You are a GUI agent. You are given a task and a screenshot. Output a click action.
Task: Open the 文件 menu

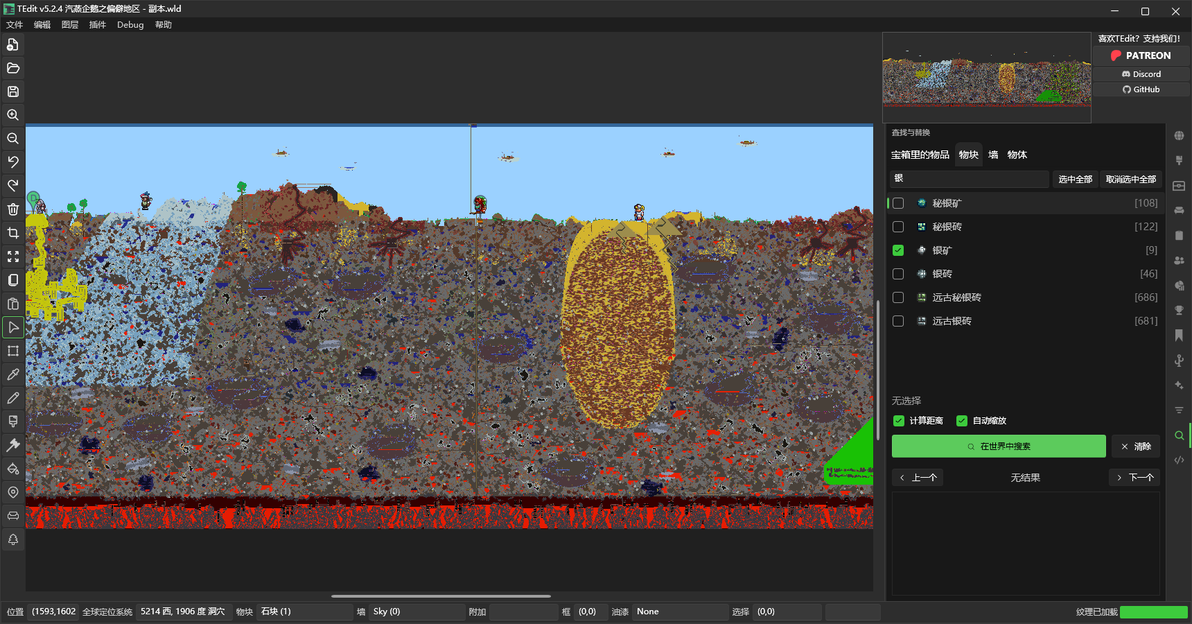pos(14,25)
